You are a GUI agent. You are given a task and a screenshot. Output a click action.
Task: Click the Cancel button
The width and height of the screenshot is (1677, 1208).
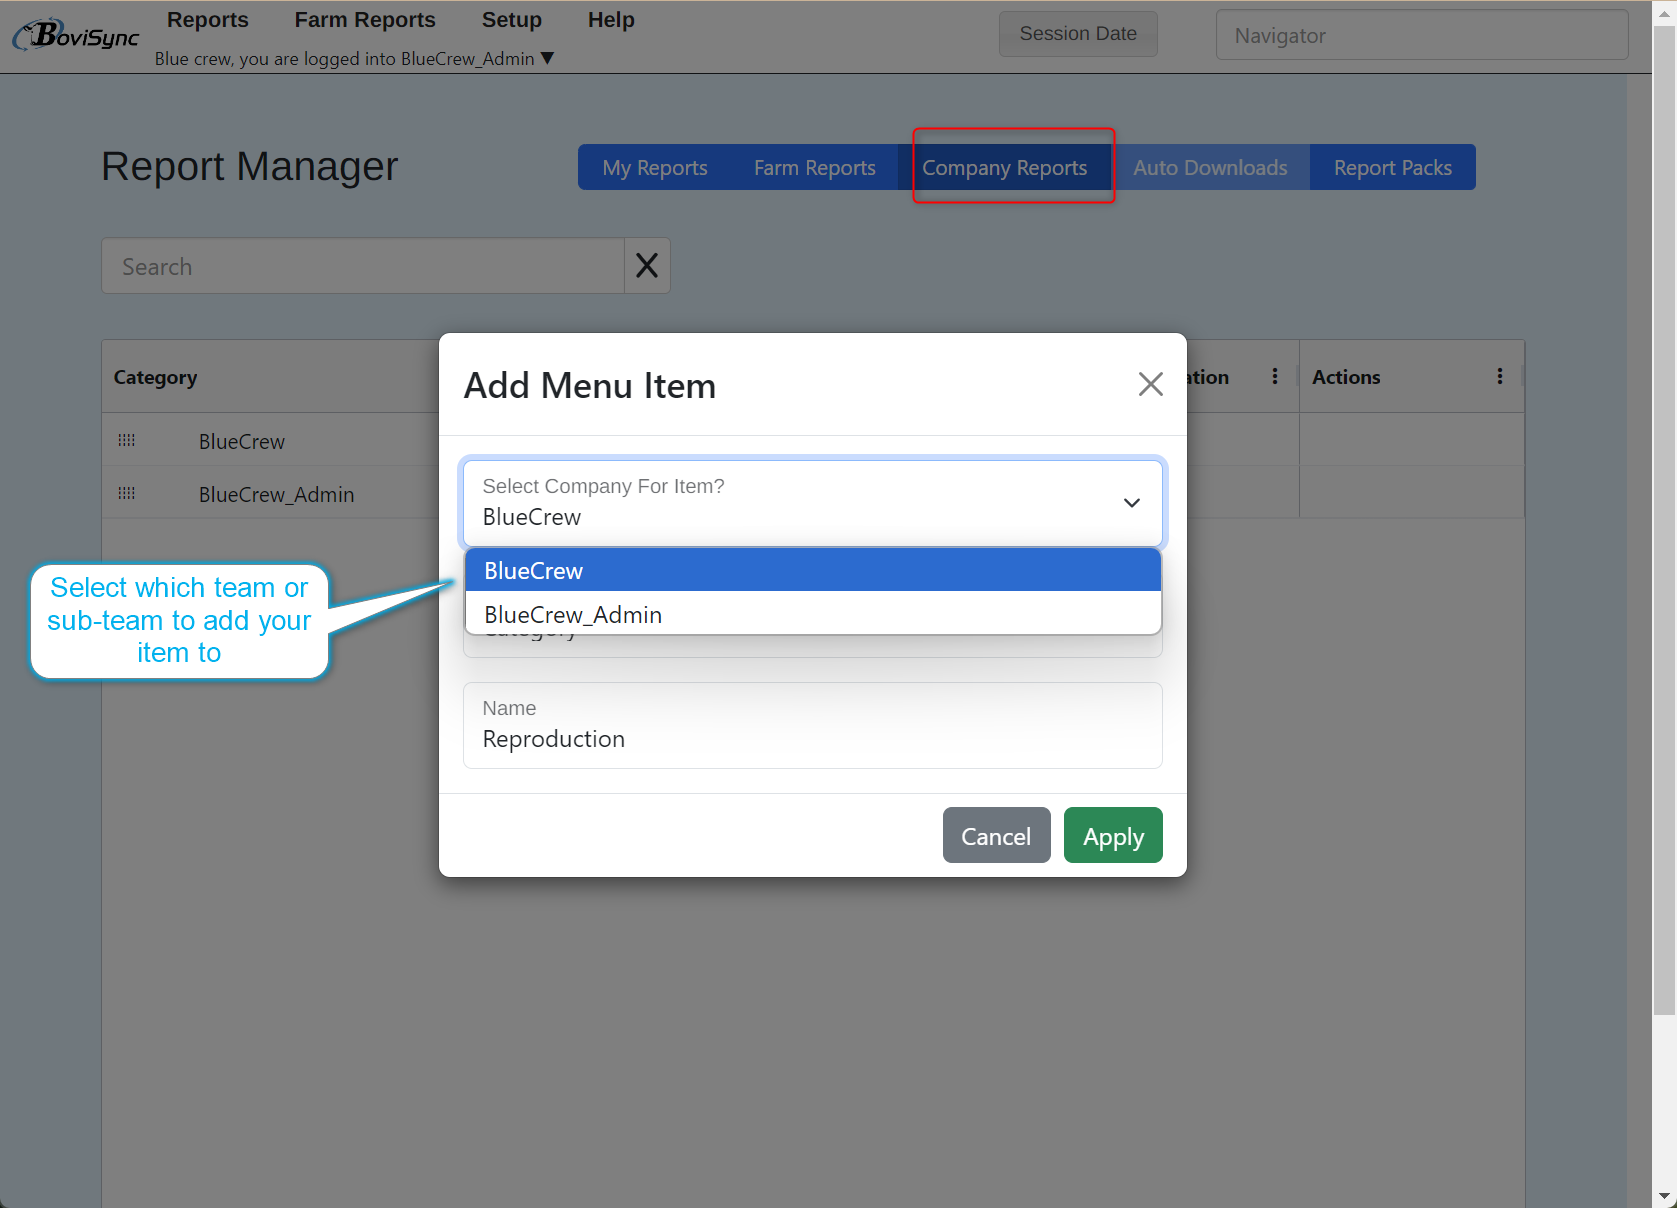coord(996,835)
